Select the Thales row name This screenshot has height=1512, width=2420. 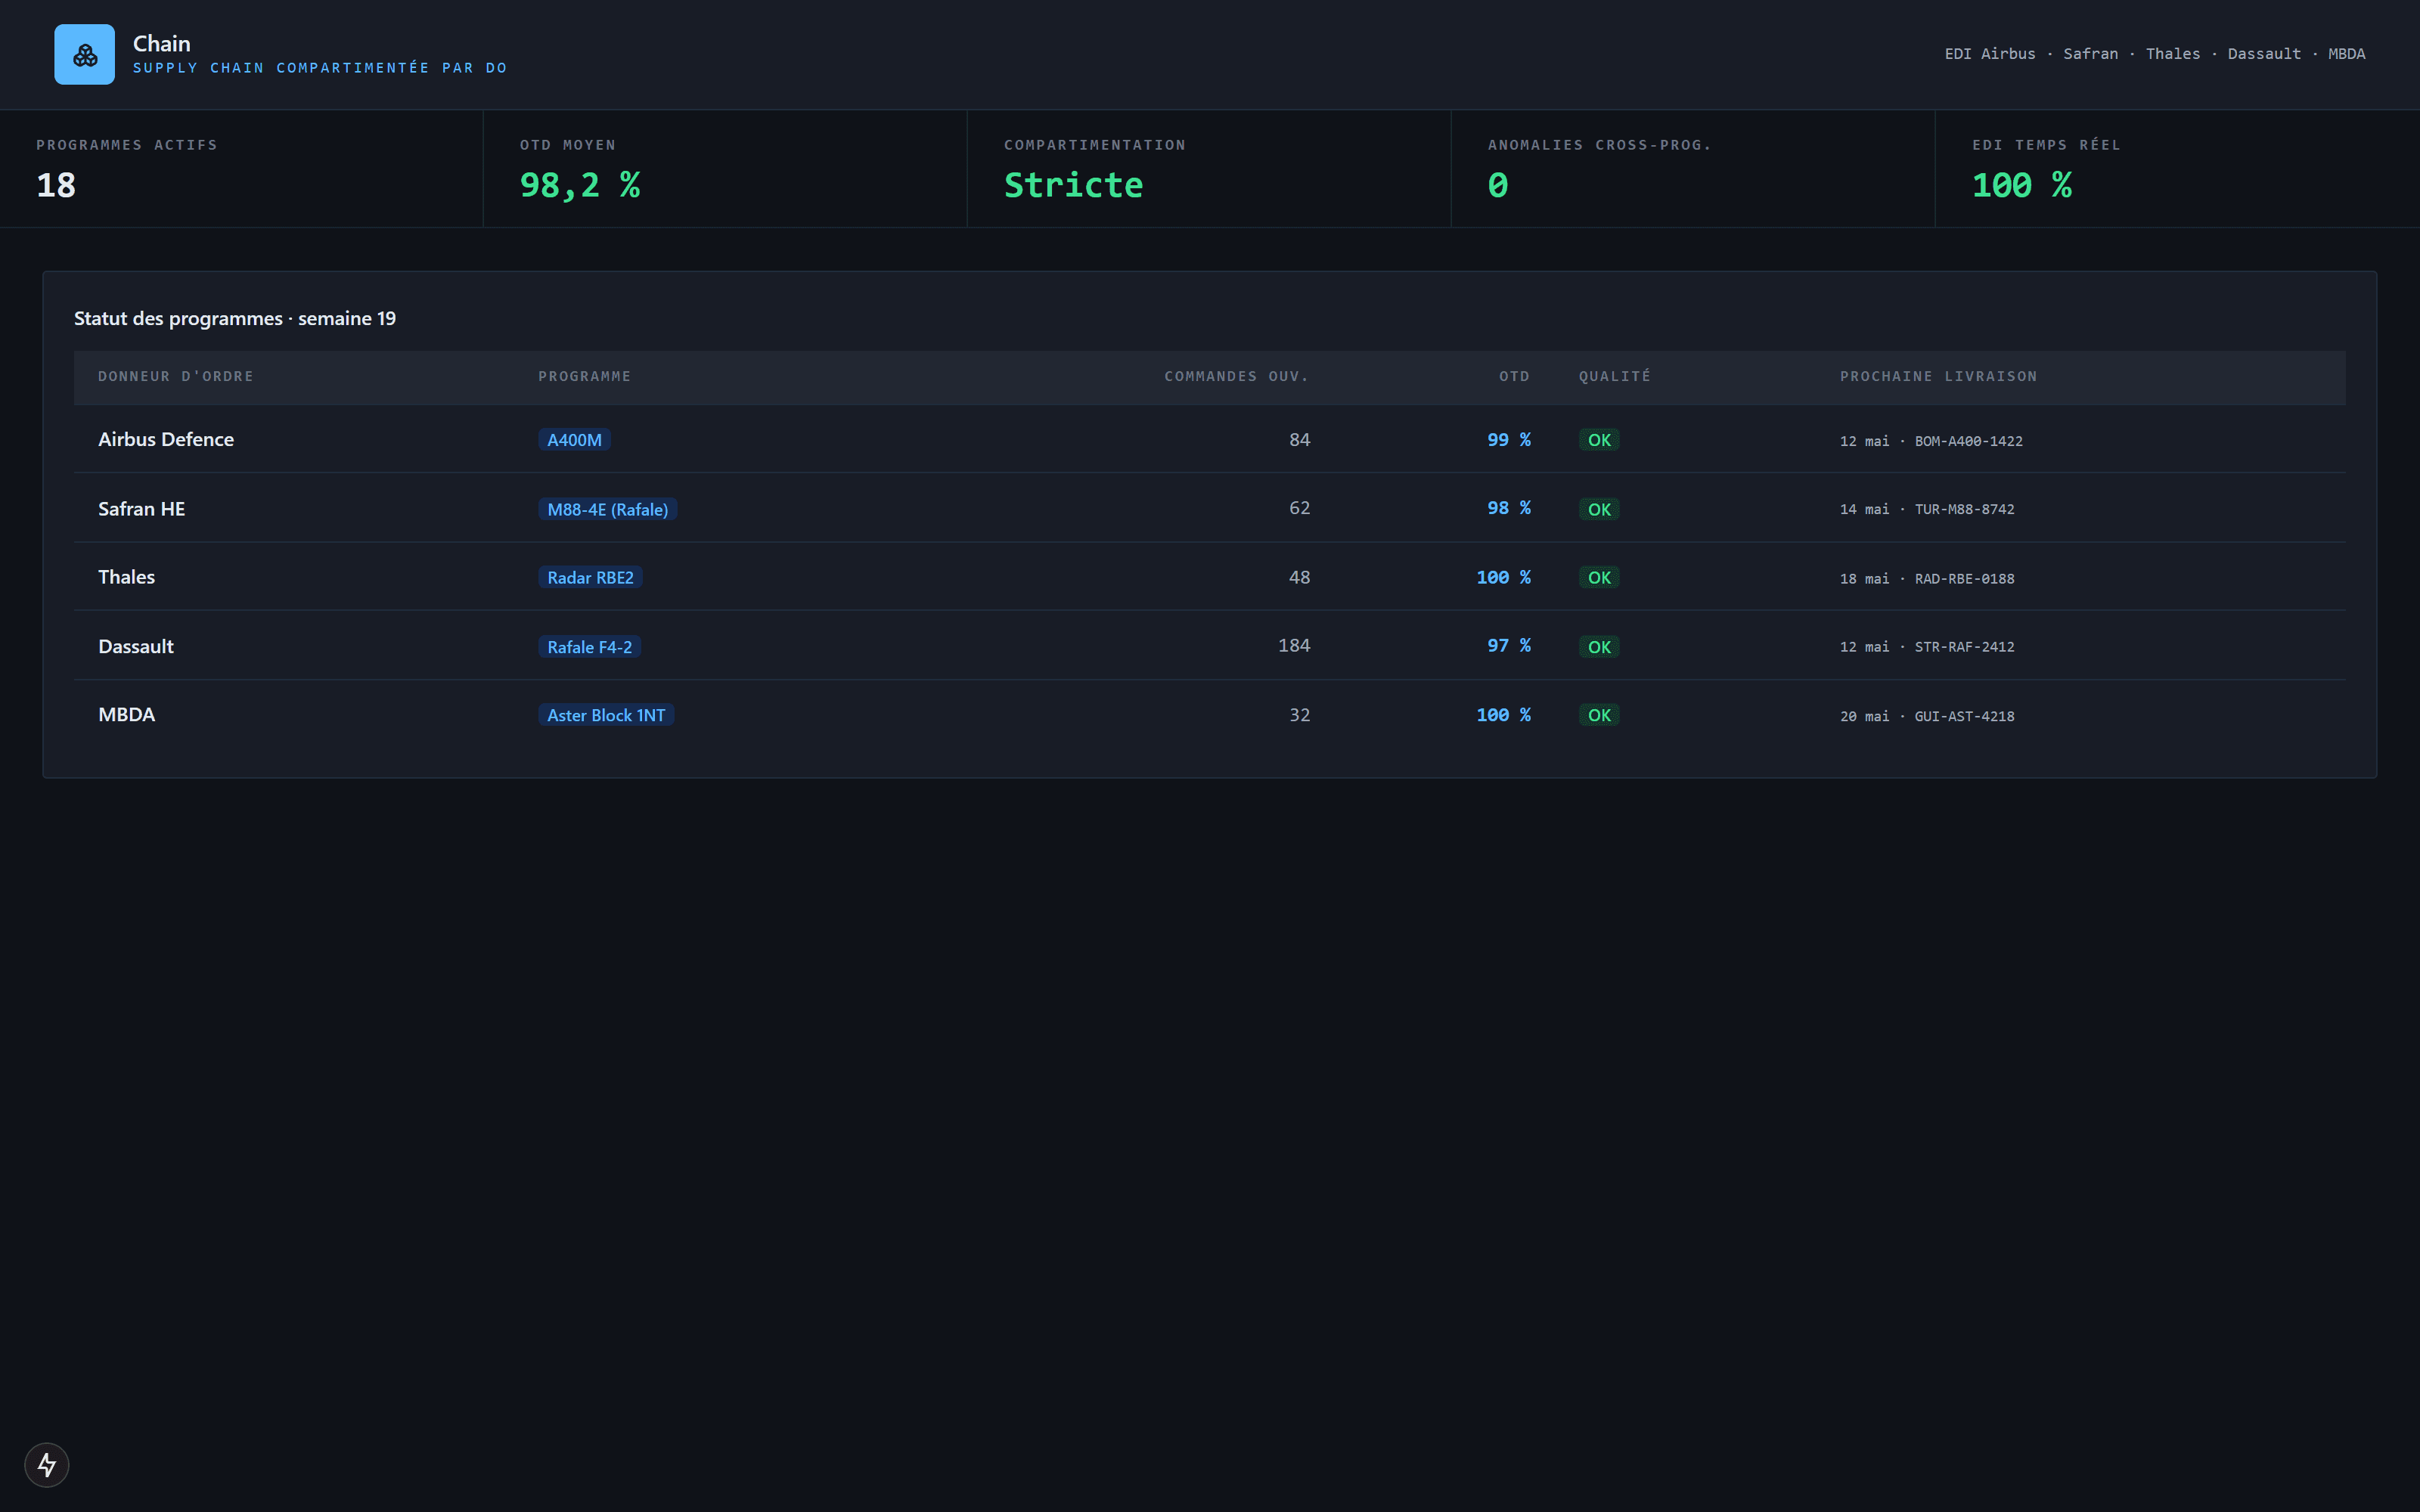(126, 577)
